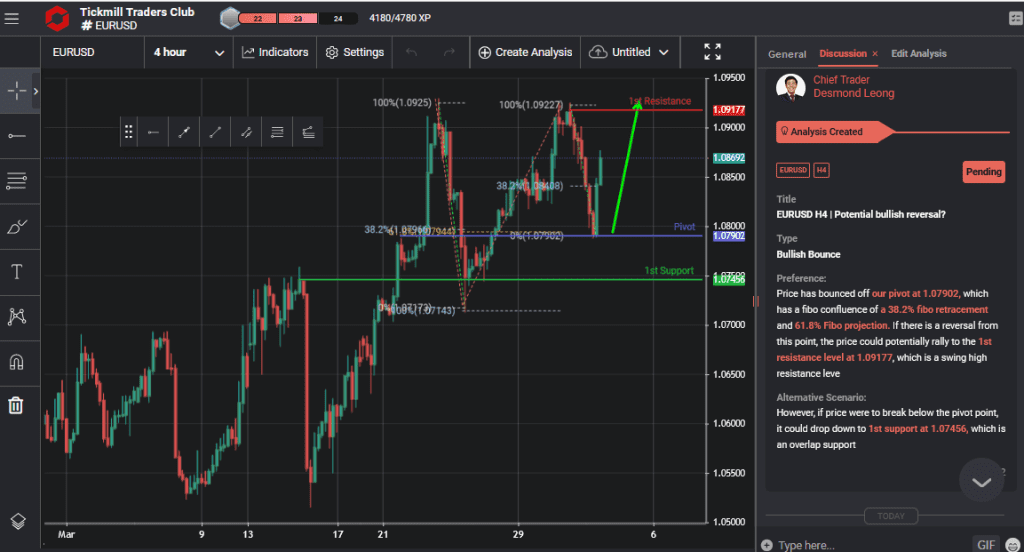
Task: Click the Bullish Bounce type text
Action: pyautogui.click(x=808, y=254)
